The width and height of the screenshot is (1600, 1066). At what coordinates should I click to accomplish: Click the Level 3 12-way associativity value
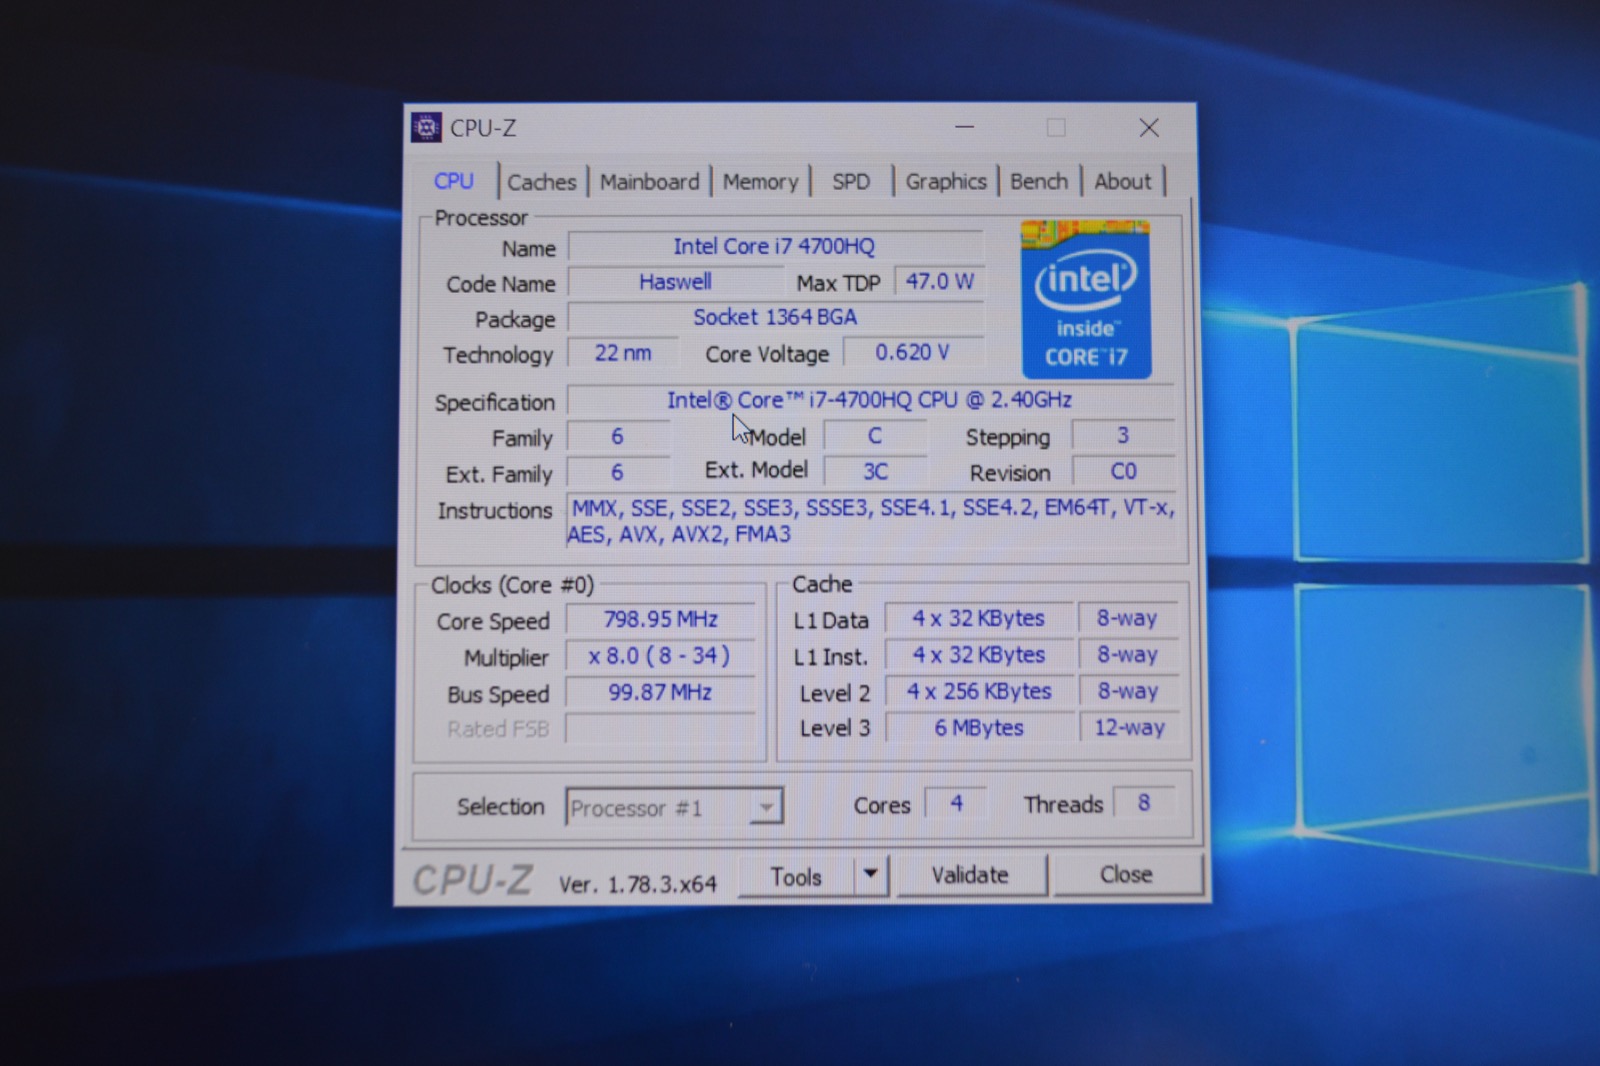click(x=1129, y=727)
